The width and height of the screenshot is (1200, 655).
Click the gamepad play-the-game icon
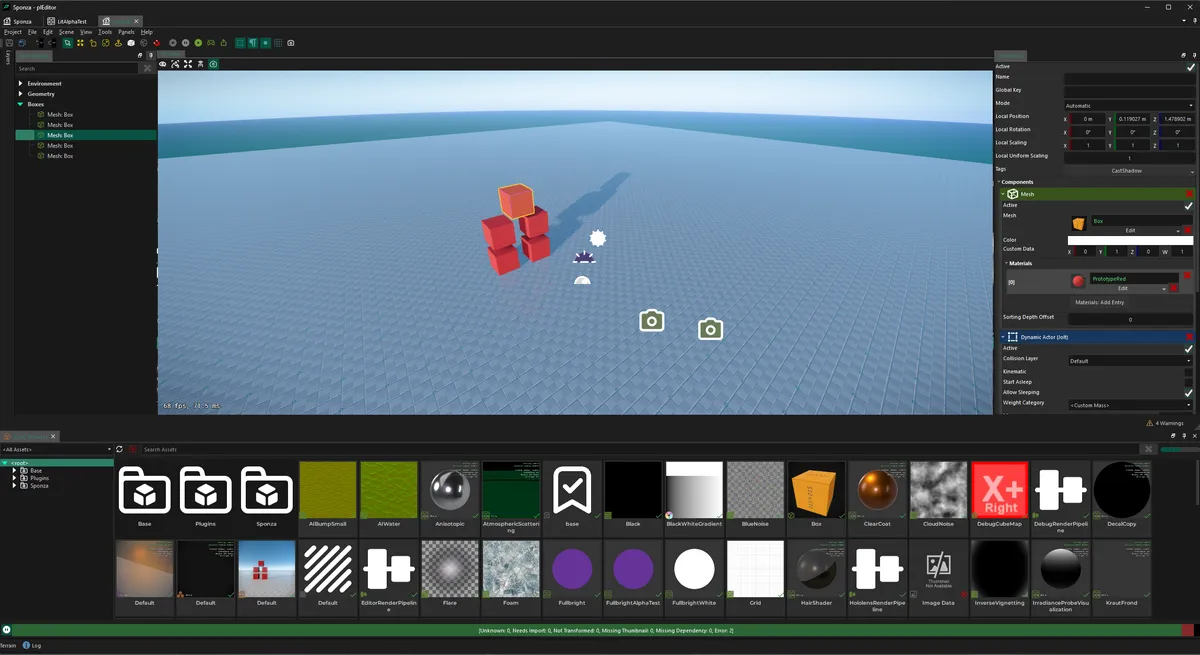211,43
